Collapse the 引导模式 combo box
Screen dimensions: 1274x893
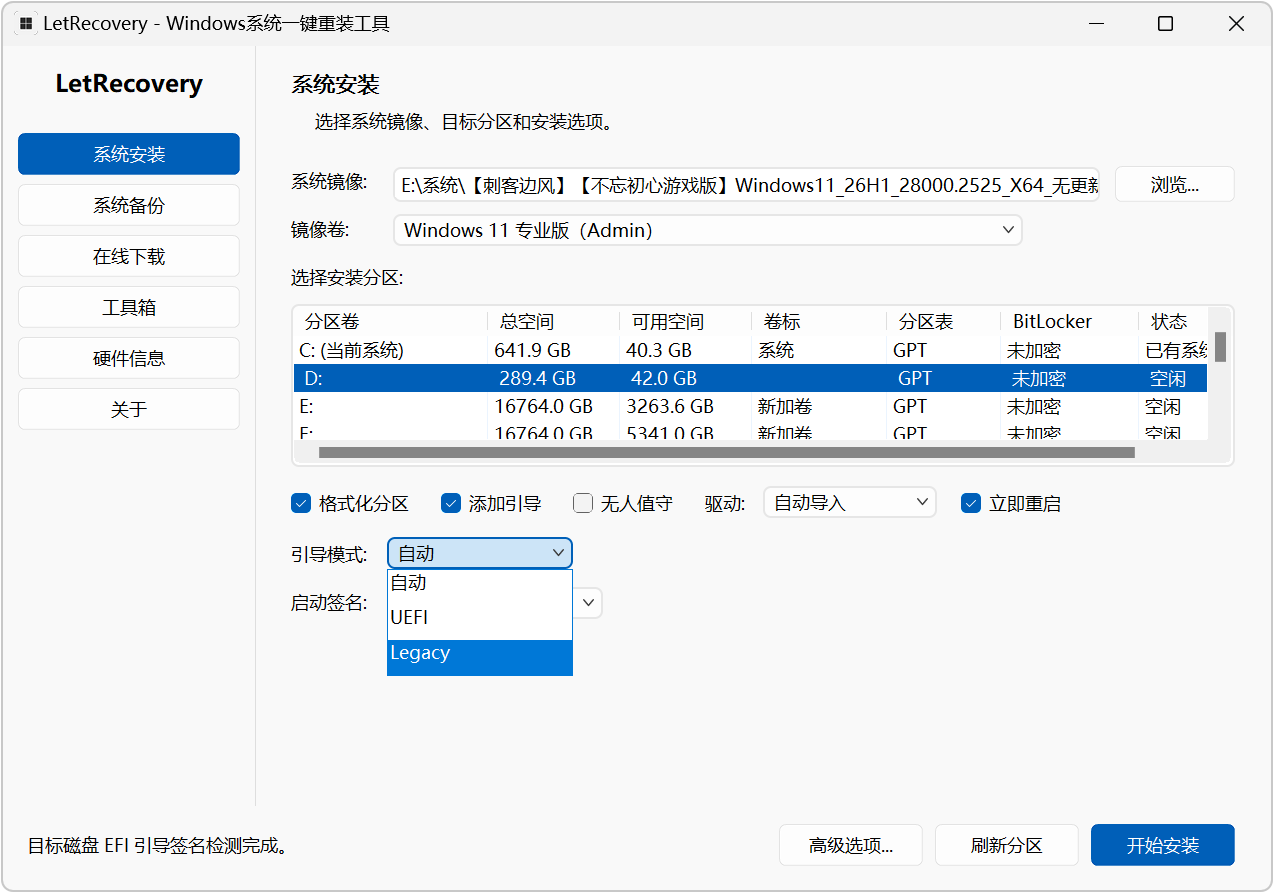pos(480,553)
